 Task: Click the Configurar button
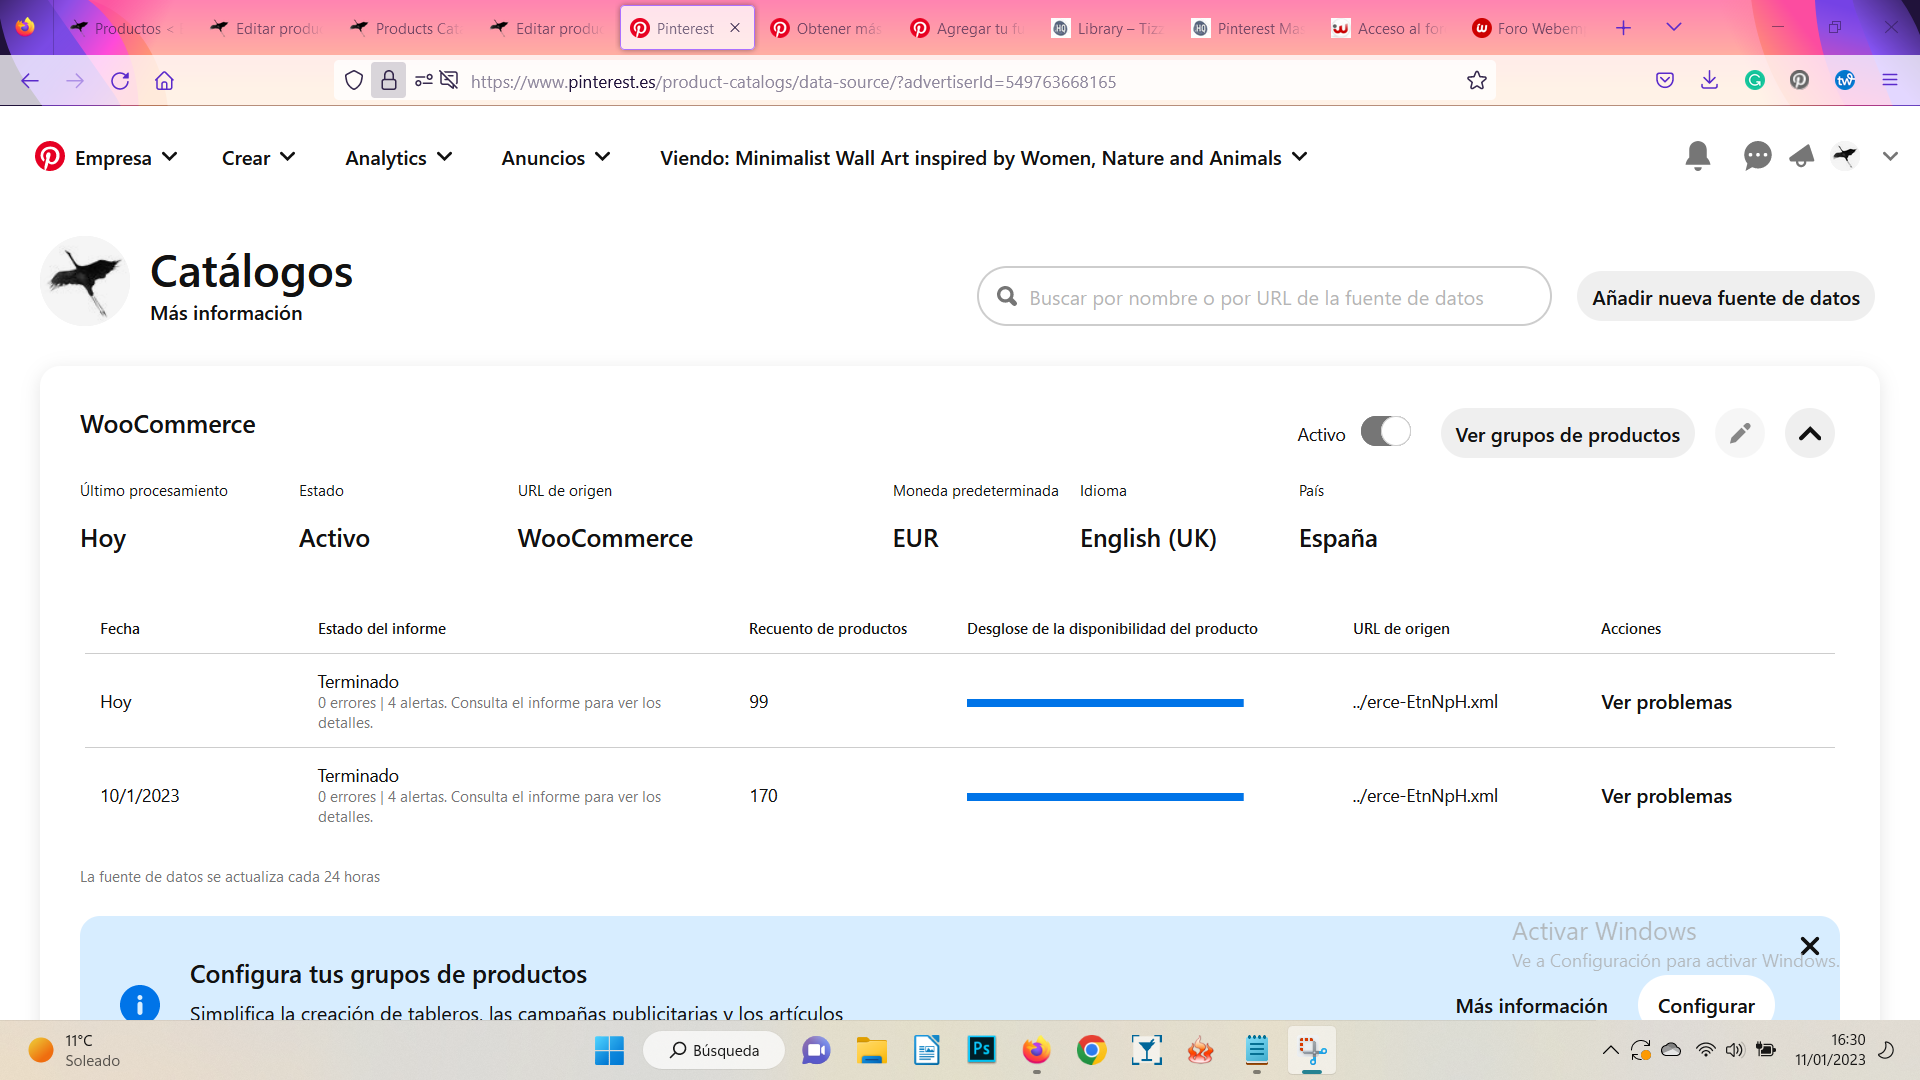click(1706, 1000)
